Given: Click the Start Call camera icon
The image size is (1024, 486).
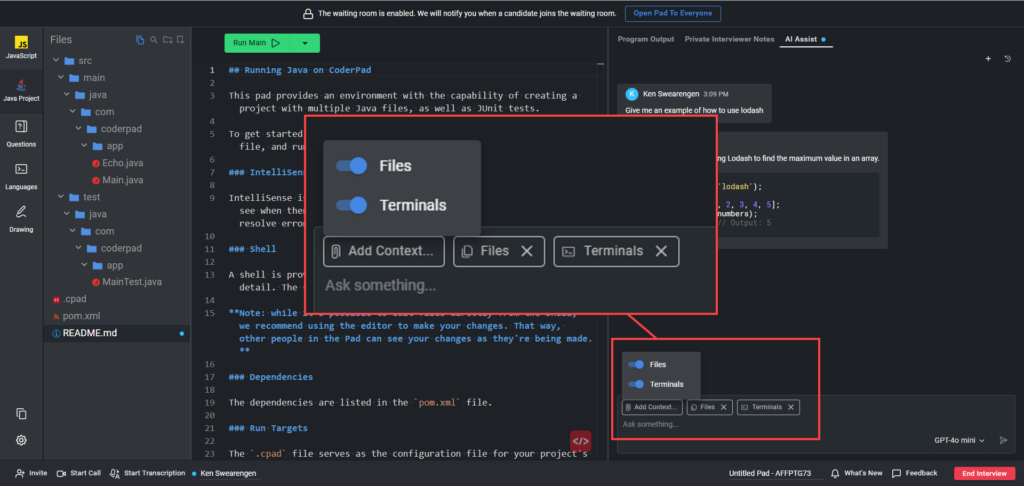Looking at the screenshot, I should tap(61, 473).
